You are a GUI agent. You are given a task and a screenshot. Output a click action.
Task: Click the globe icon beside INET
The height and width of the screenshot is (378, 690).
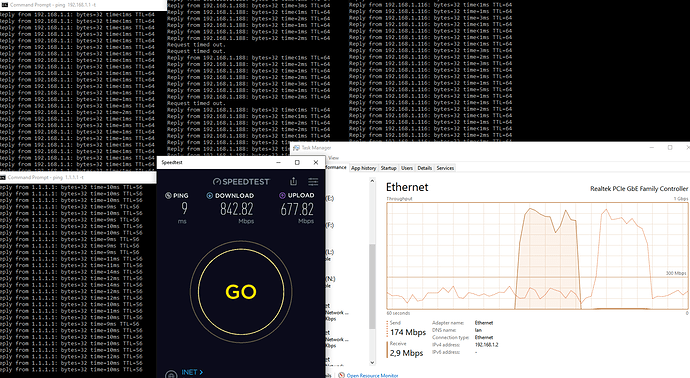click(x=171, y=374)
